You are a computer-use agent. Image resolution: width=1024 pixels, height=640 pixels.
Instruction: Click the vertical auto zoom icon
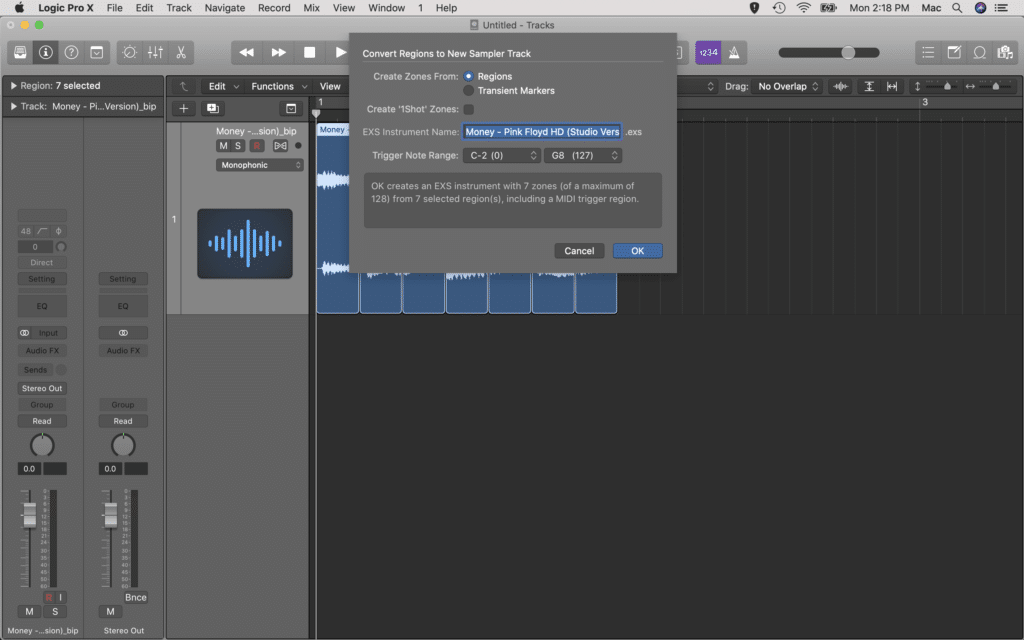click(869, 86)
